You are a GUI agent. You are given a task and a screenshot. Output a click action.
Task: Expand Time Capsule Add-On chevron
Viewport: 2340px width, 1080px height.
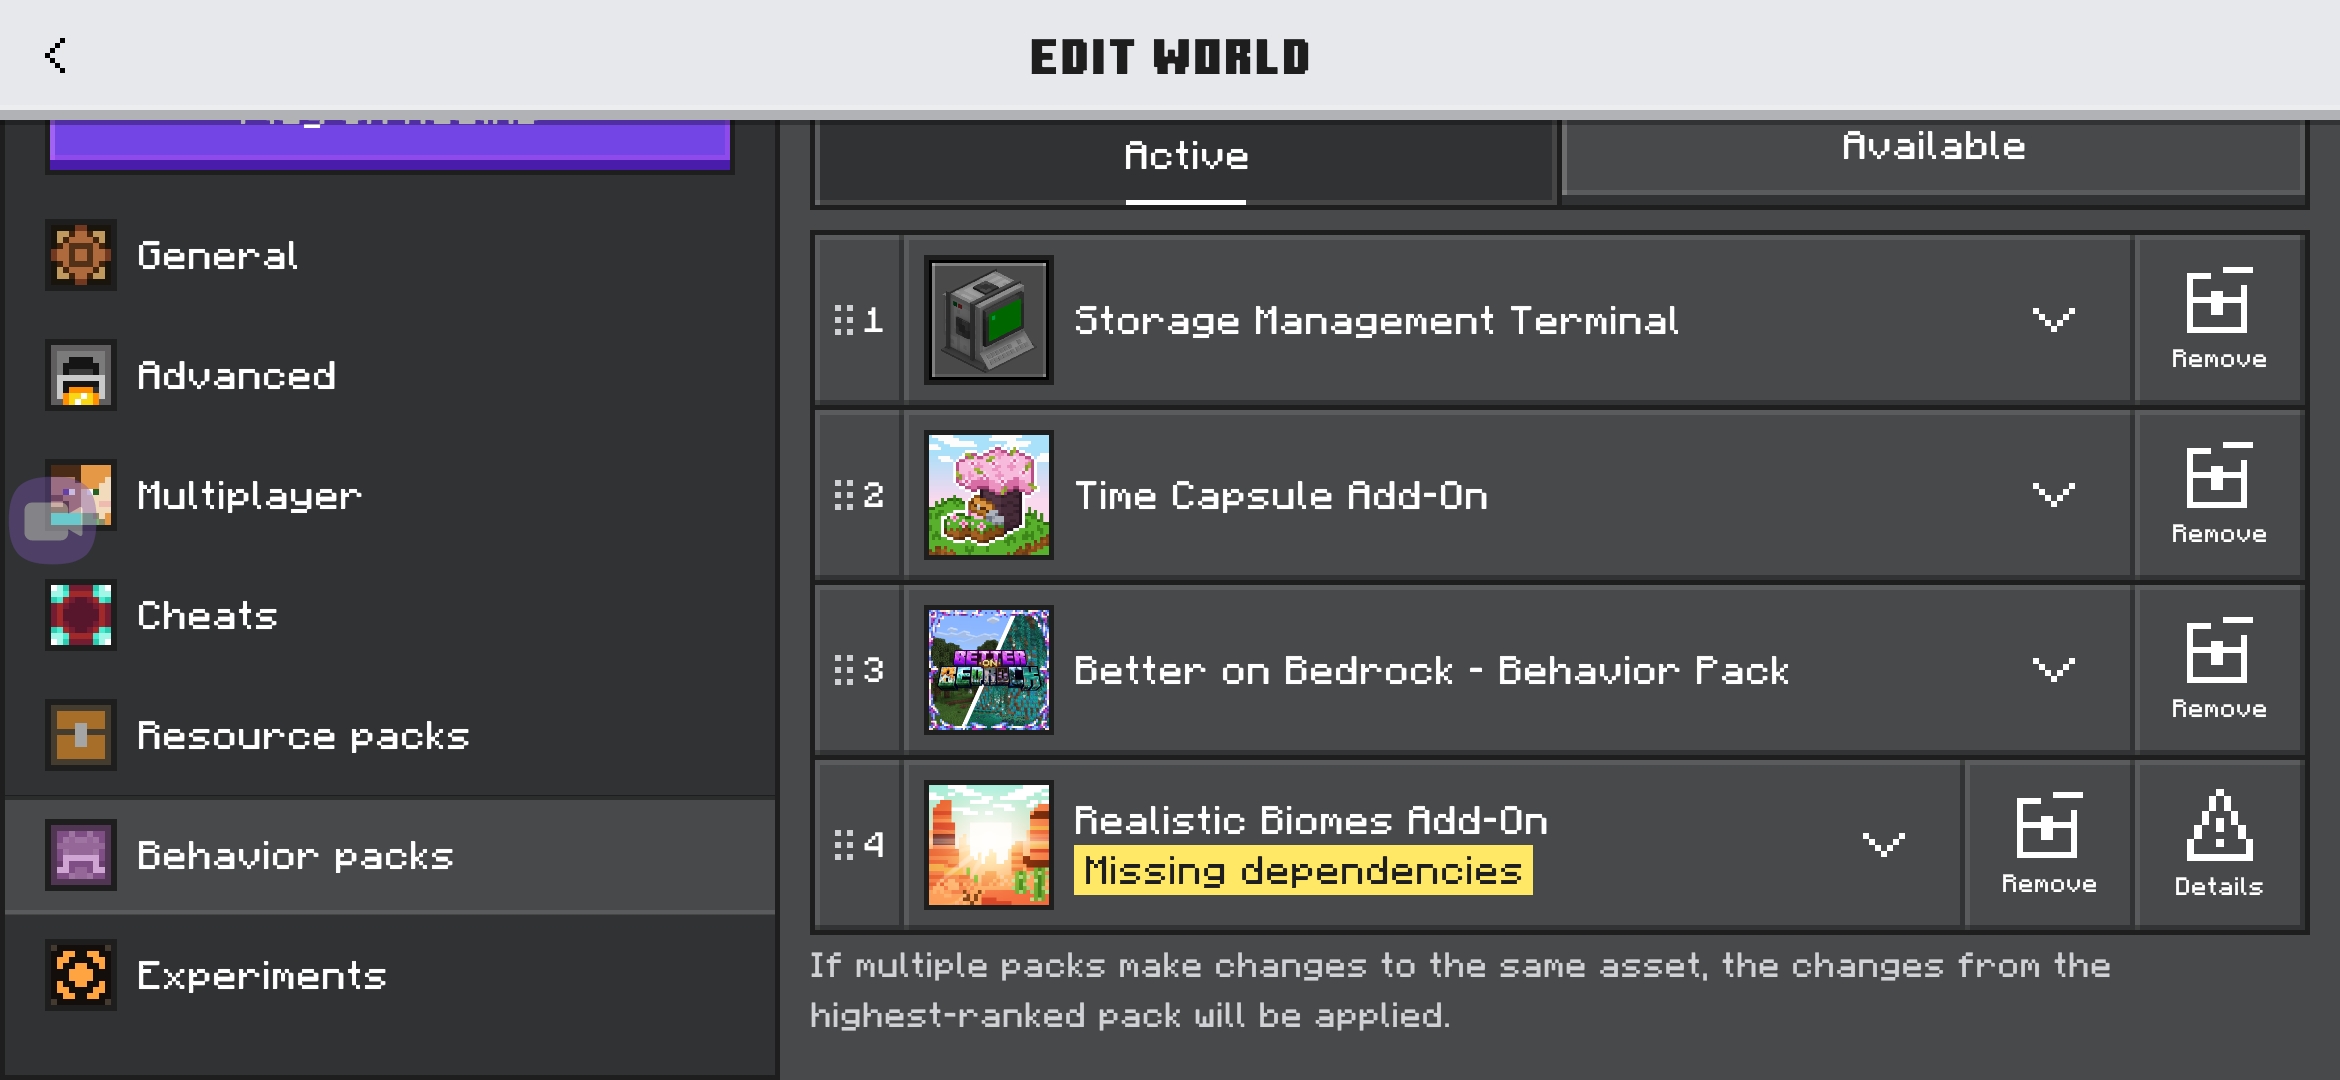coord(2054,495)
